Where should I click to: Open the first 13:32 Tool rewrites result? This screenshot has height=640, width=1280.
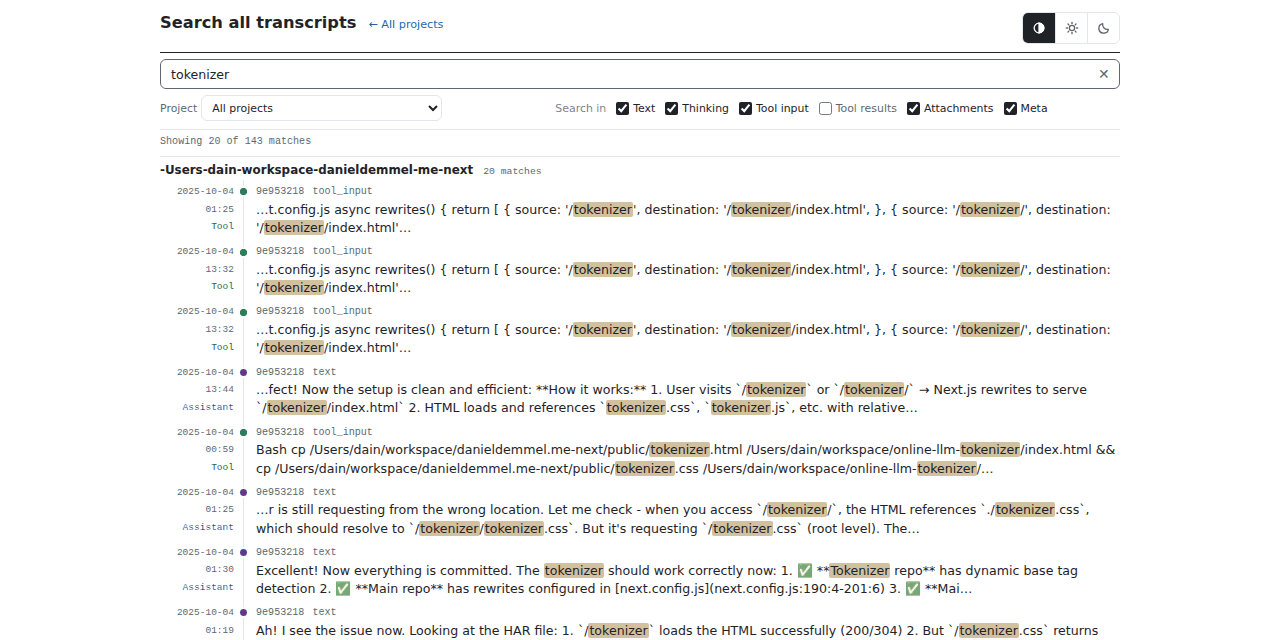tap(640, 269)
